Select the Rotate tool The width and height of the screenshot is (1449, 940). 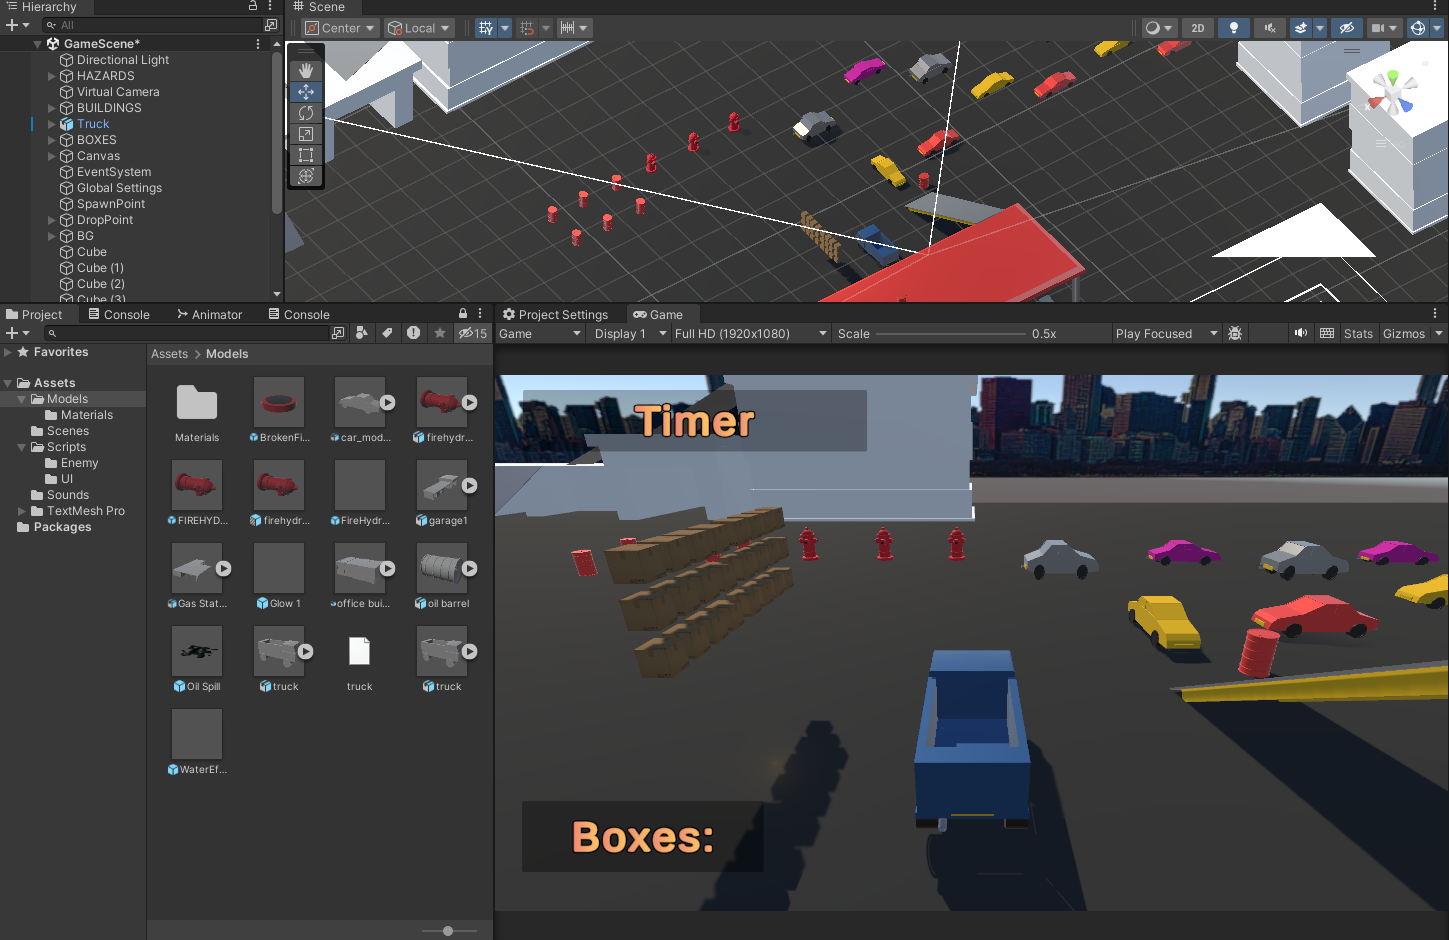306,113
